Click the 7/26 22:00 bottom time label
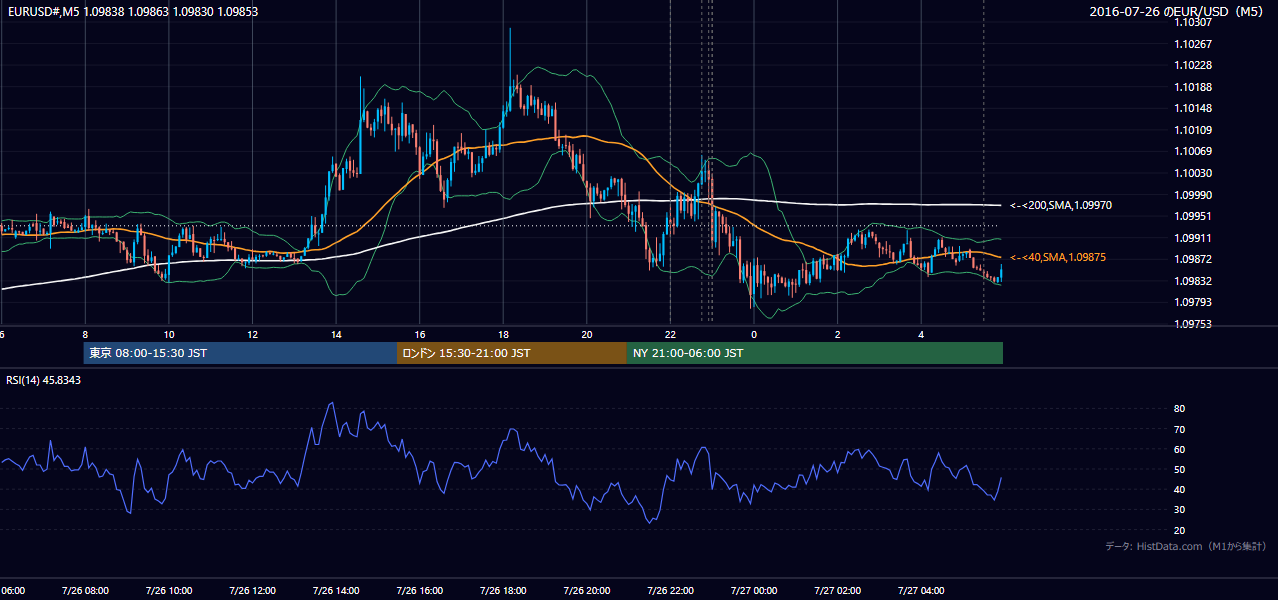Screen dimensions: 1278x600 (x=670, y=590)
